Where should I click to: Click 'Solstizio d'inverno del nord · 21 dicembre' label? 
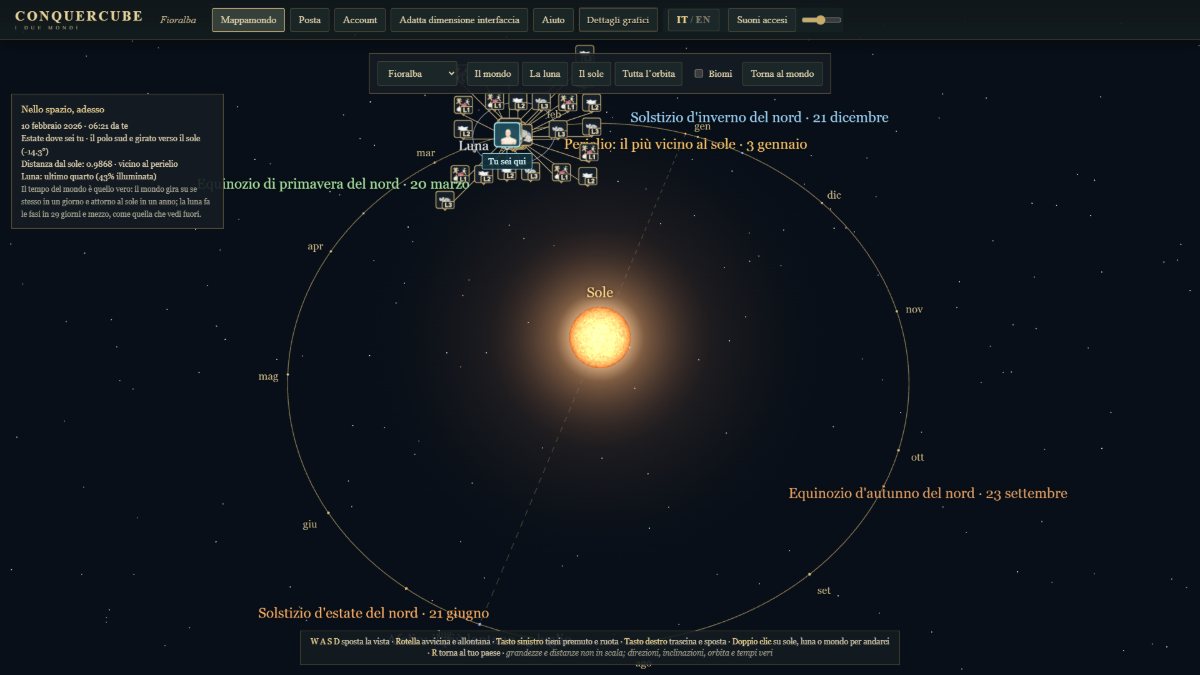pos(759,117)
